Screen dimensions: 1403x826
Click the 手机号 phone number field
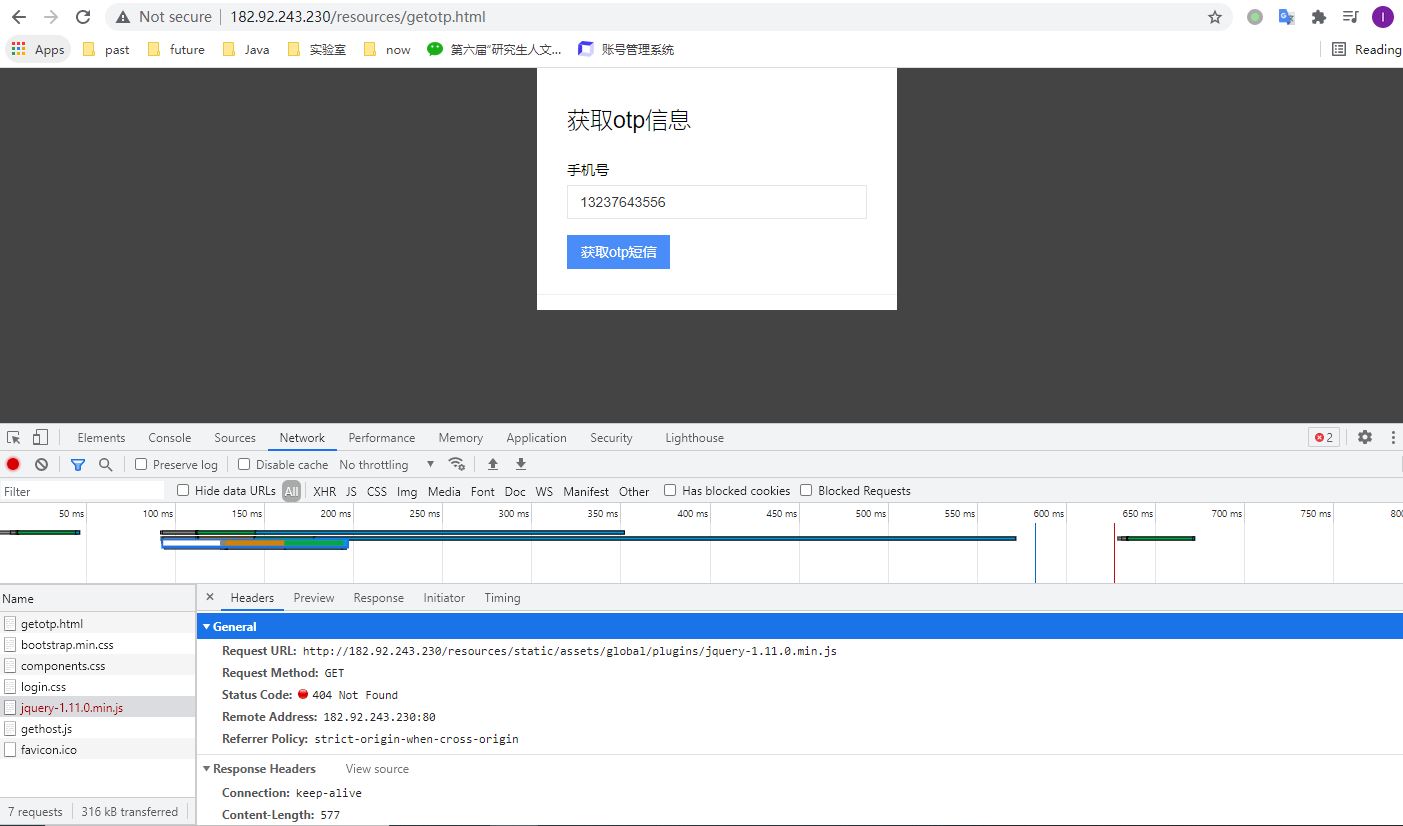[x=716, y=202]
